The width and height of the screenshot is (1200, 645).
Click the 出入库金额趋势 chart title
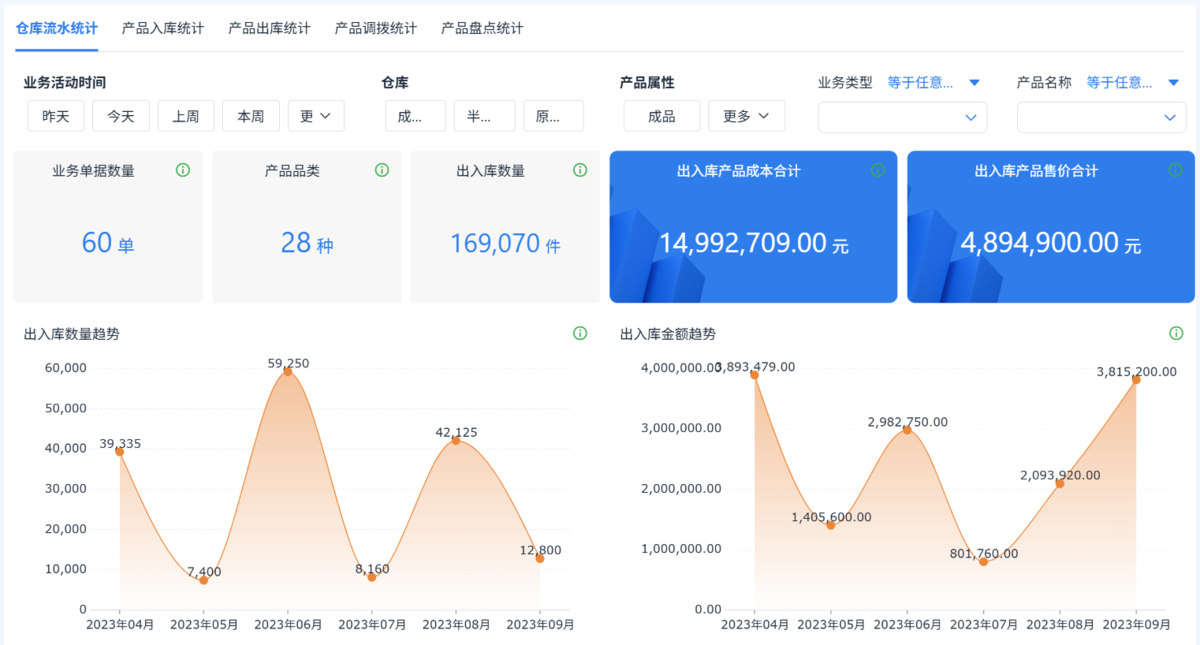coord(668,334)
